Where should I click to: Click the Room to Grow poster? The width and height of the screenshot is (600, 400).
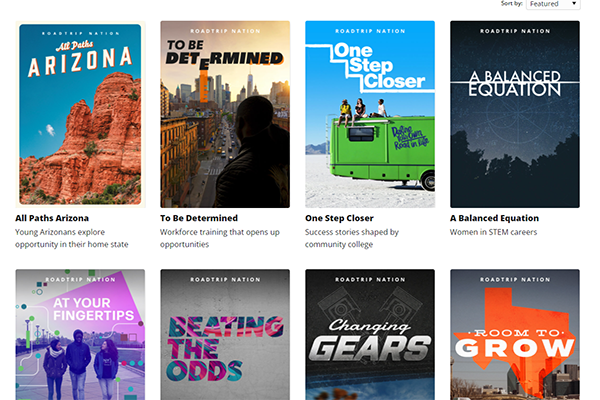pos(514,334)
